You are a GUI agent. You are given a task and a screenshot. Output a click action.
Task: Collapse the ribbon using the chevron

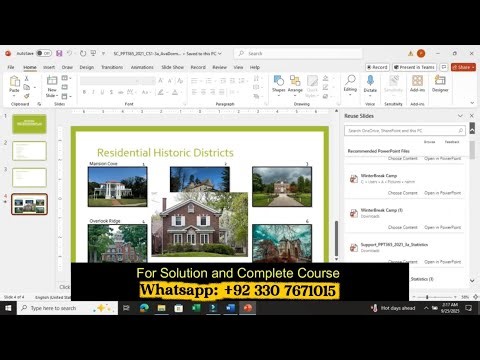[472, 103]
